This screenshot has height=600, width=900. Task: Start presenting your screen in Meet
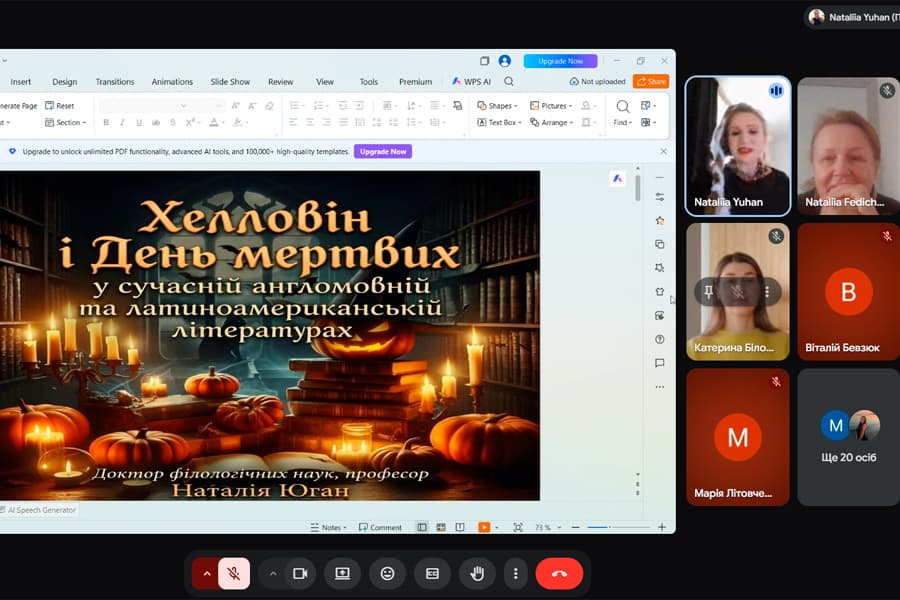342,573
